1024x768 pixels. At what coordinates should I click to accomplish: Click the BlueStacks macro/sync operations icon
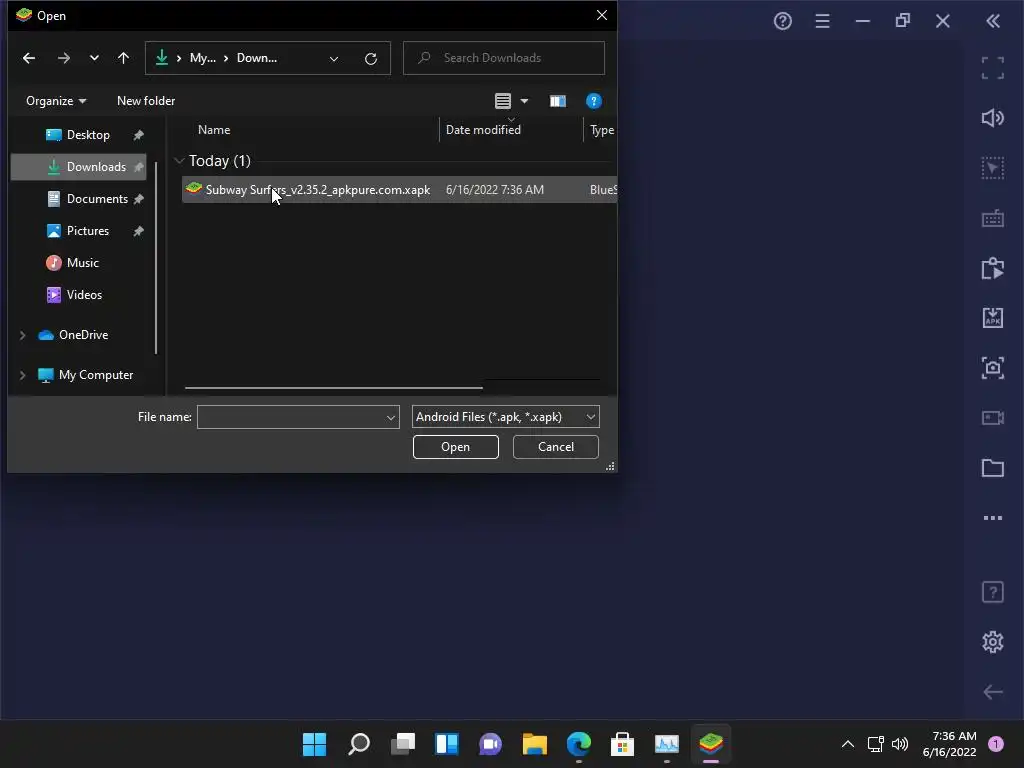[x=992, y=268]
